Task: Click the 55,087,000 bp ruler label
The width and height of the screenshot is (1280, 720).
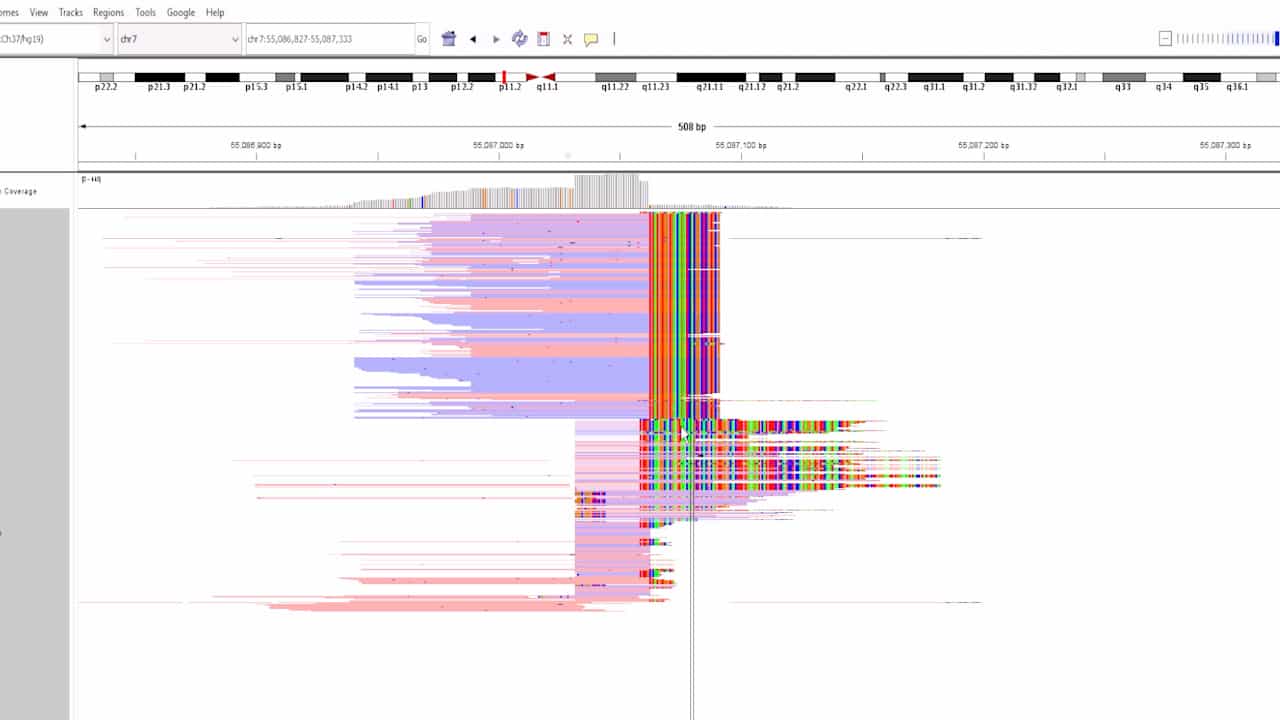Action: click(498, 146)
